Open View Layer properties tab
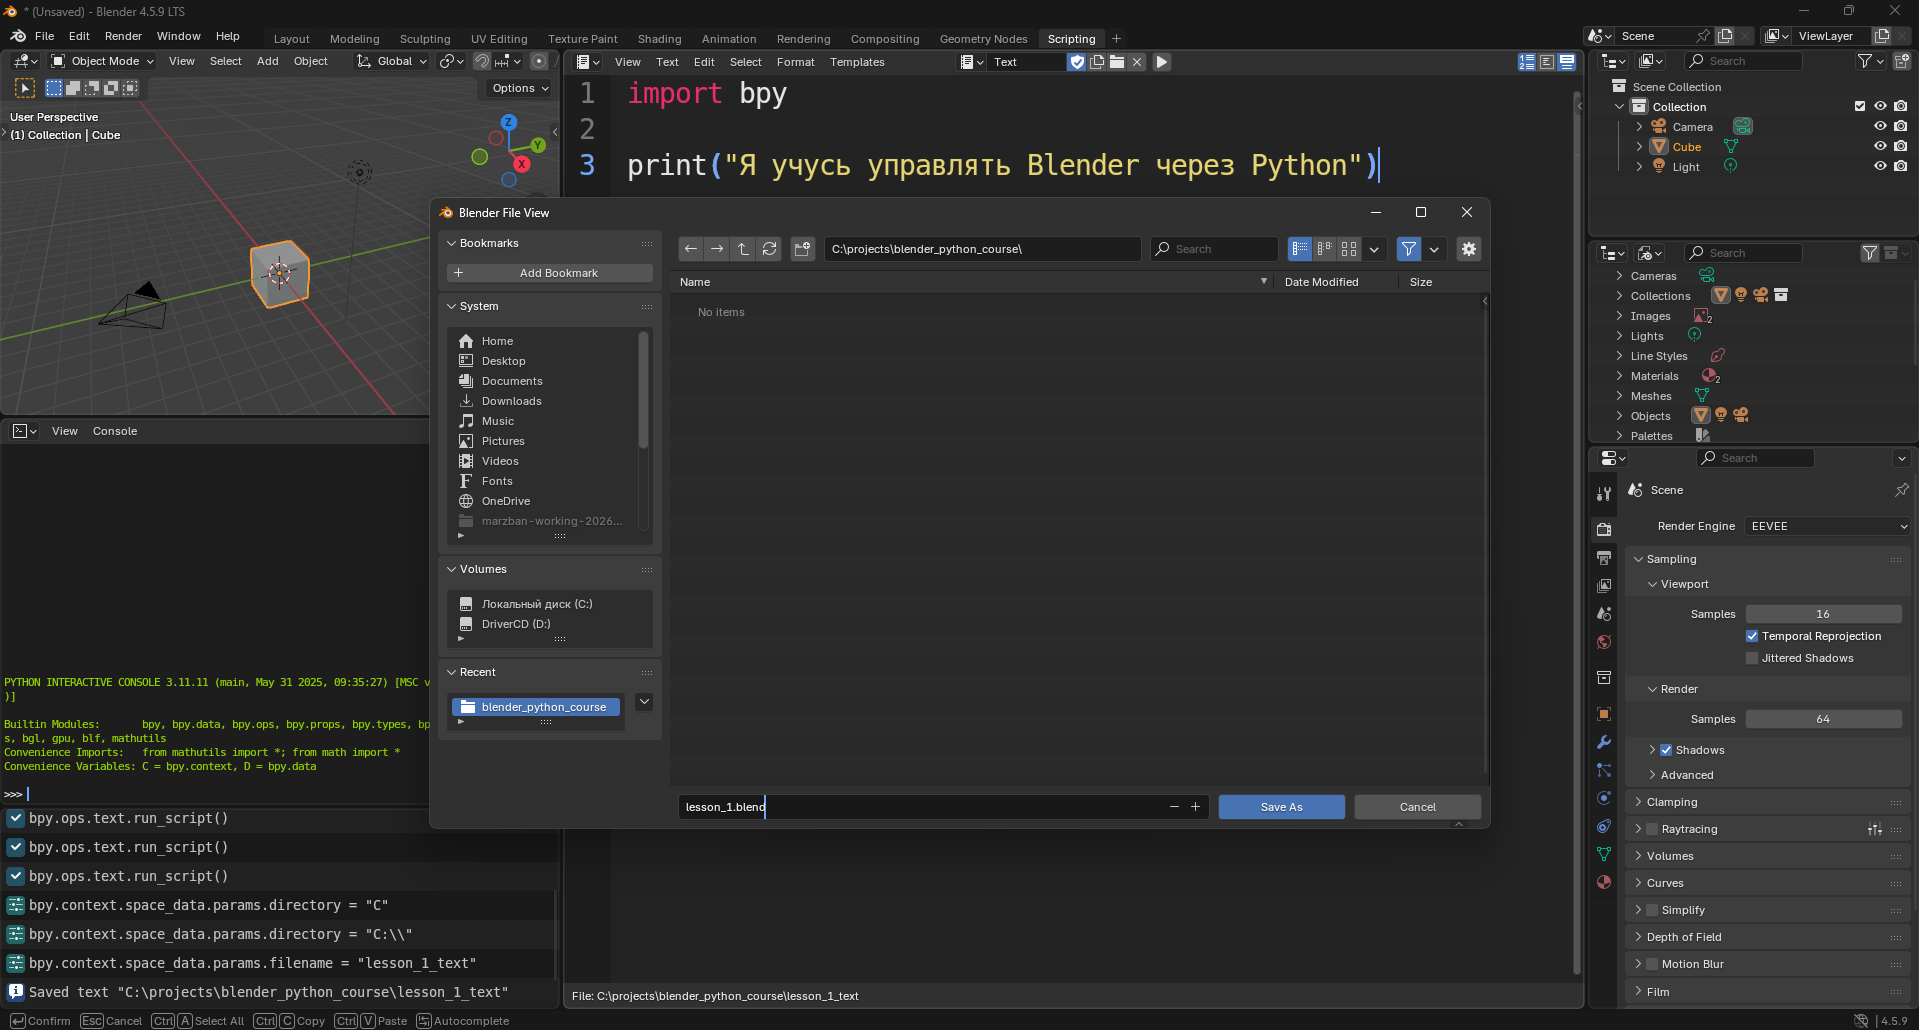Image resolution: width=1919 pixels, height=1030 pixels. pos(1604,585)
